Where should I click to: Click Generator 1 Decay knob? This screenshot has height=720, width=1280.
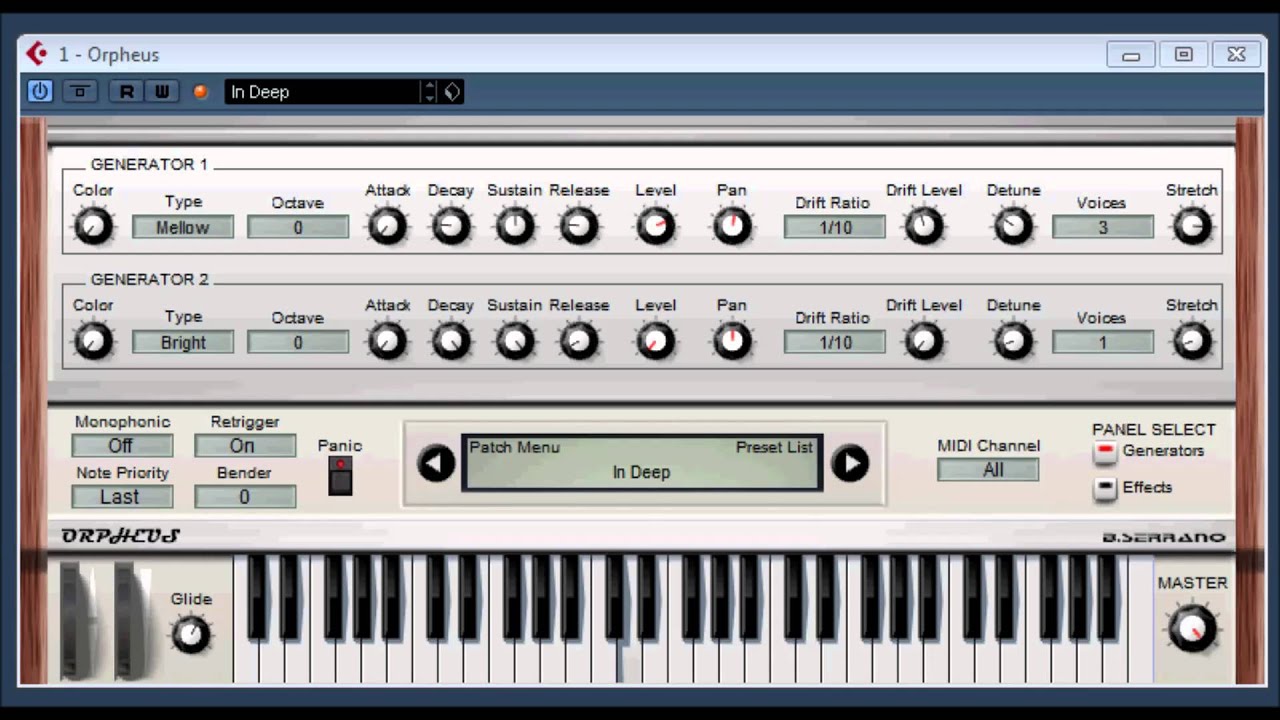tap(450, 226)
